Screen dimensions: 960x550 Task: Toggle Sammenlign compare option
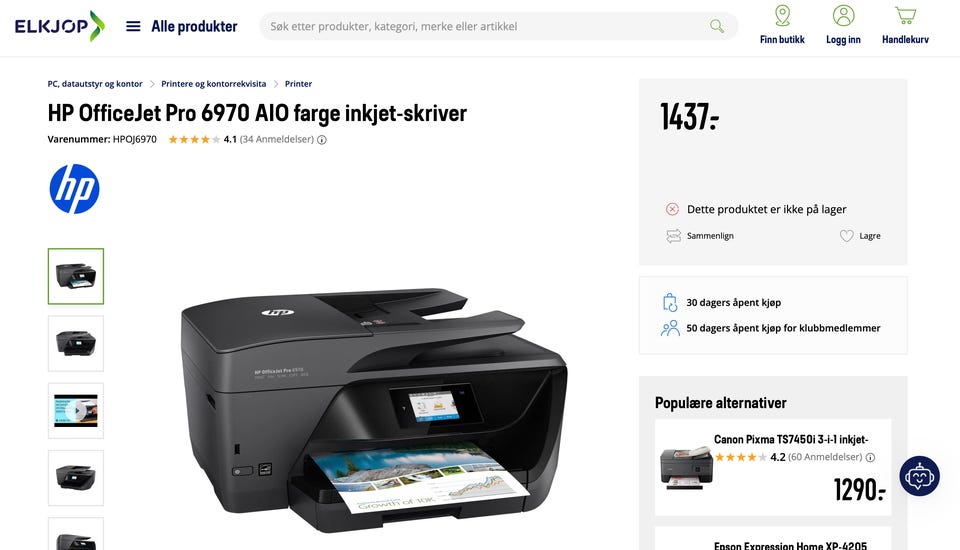coord(700,236)
